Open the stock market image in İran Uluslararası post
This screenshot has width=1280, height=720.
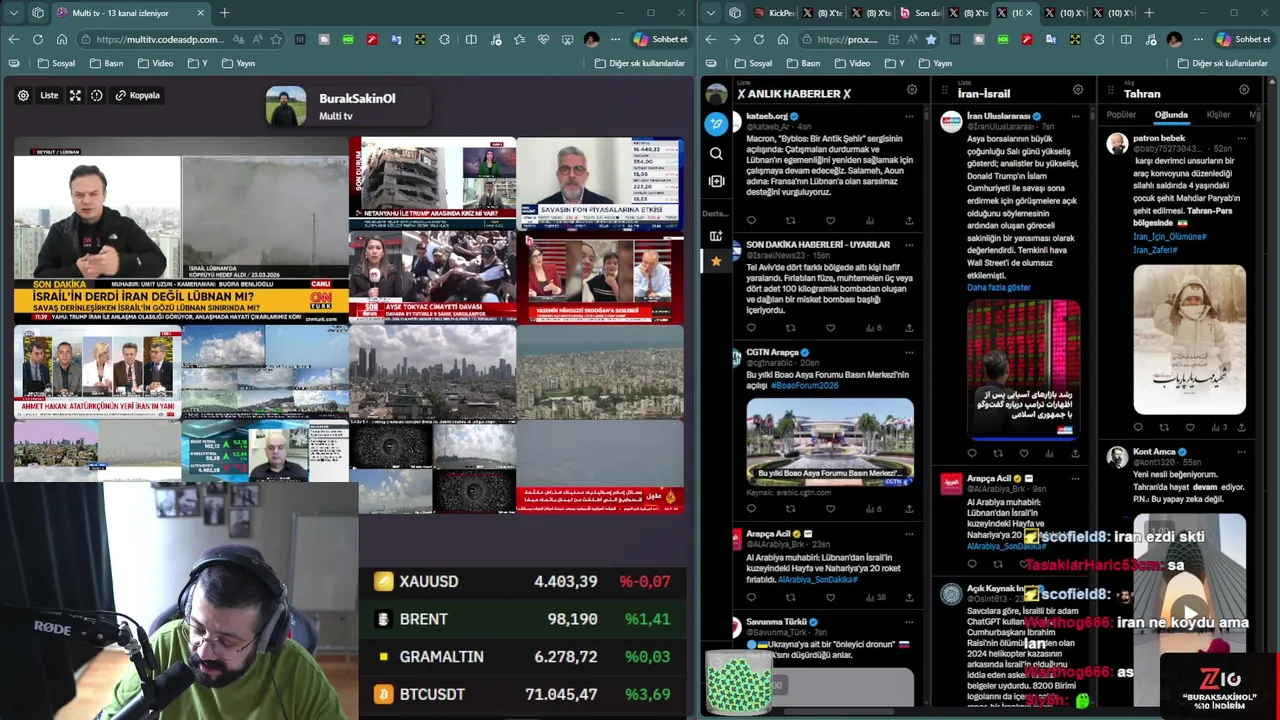click(1023, 368)
